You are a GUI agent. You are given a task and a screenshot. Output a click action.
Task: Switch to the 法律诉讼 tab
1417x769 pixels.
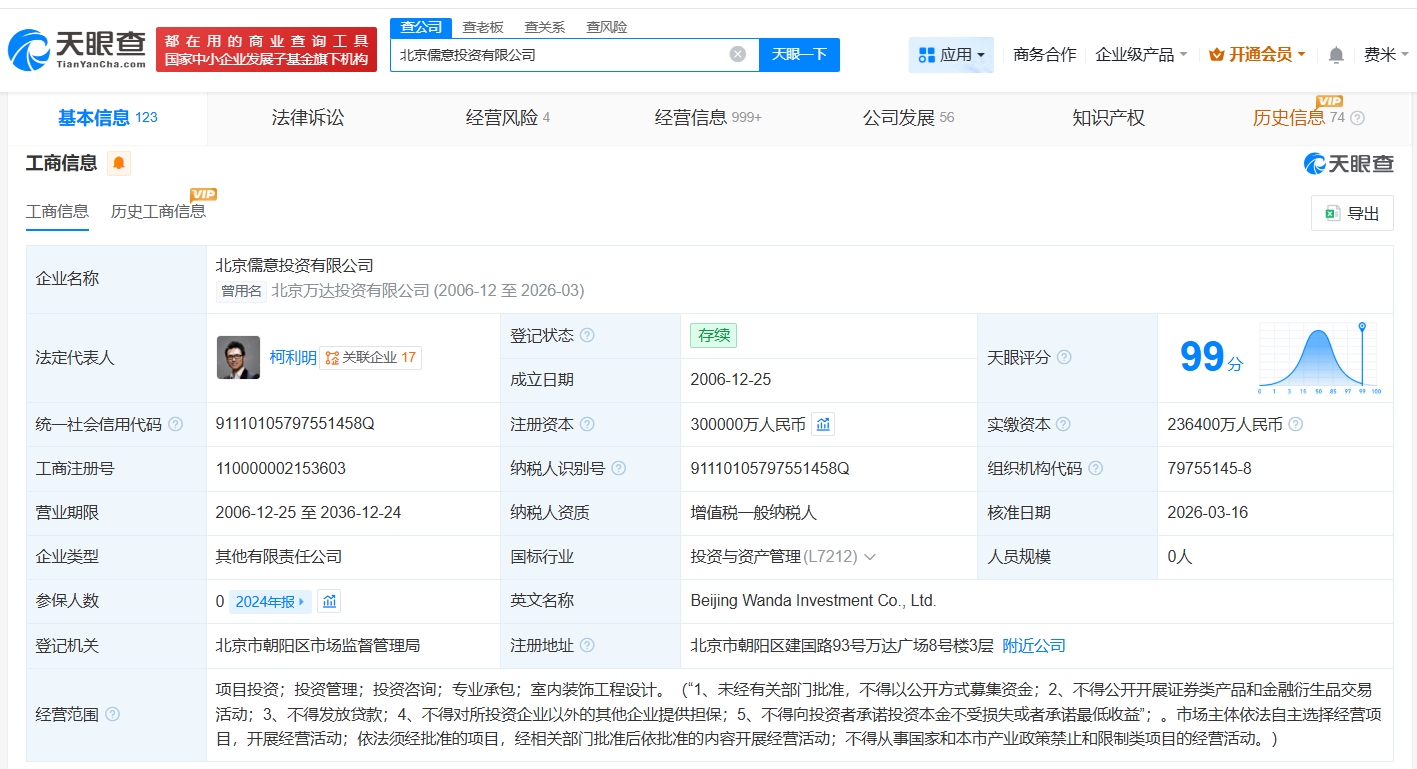pyautogui.click(x=307, y=118)
